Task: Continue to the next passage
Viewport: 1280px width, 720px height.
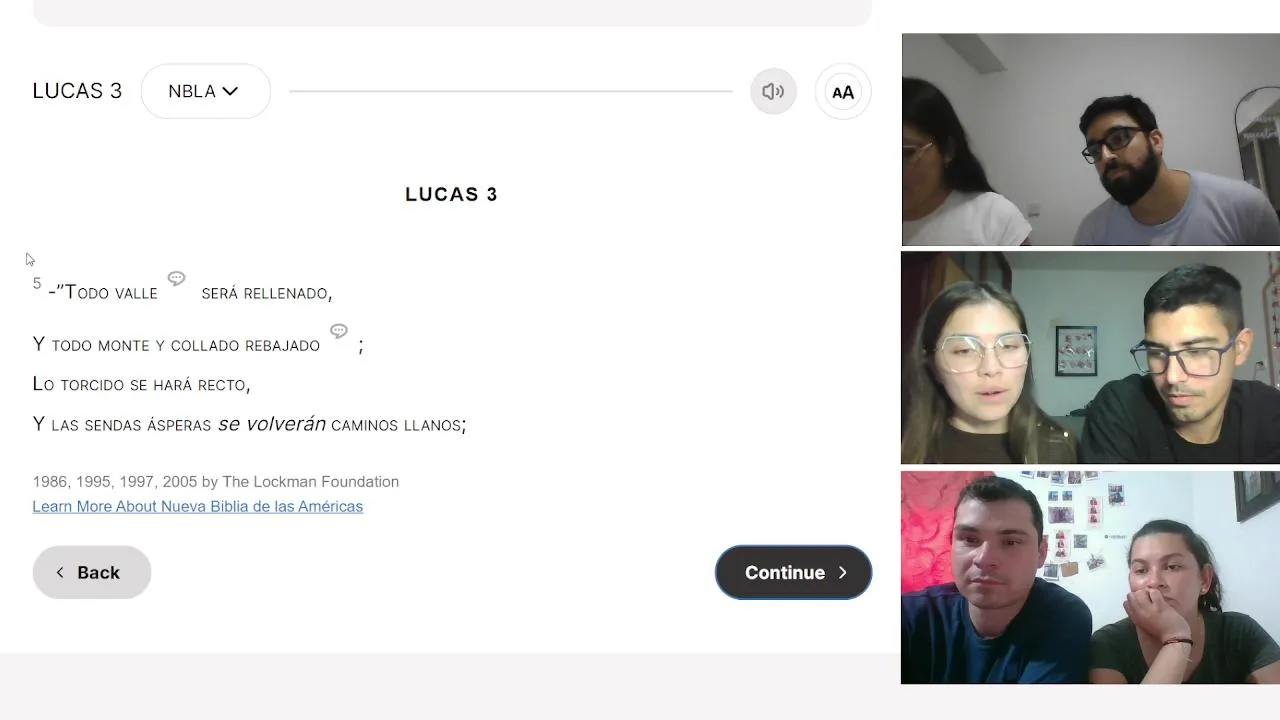Action: click(793, 572)
